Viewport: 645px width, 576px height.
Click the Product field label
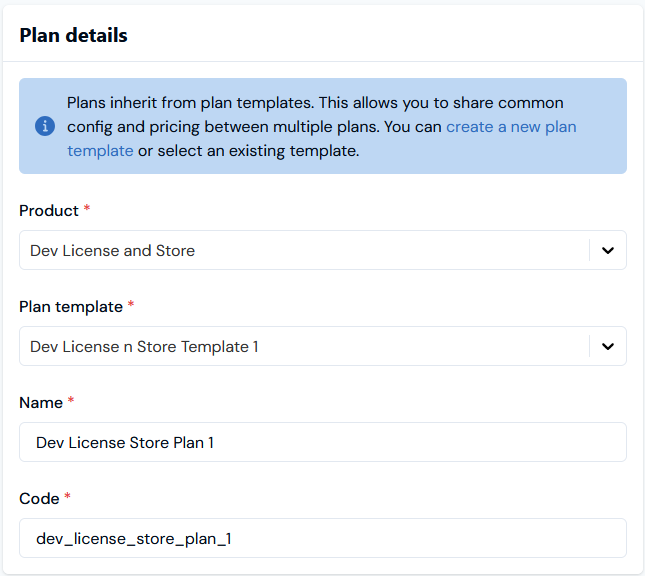click(49, 211)
